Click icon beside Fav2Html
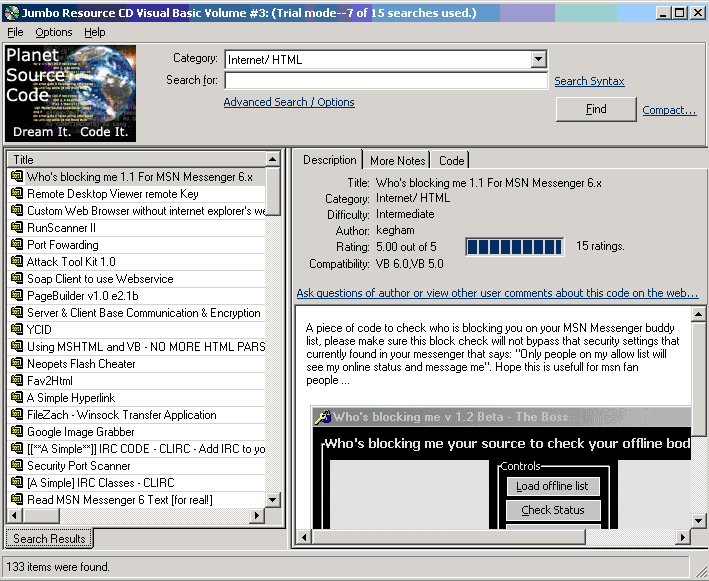This screenshot has height=581, width=709. (x=17, y=380)
